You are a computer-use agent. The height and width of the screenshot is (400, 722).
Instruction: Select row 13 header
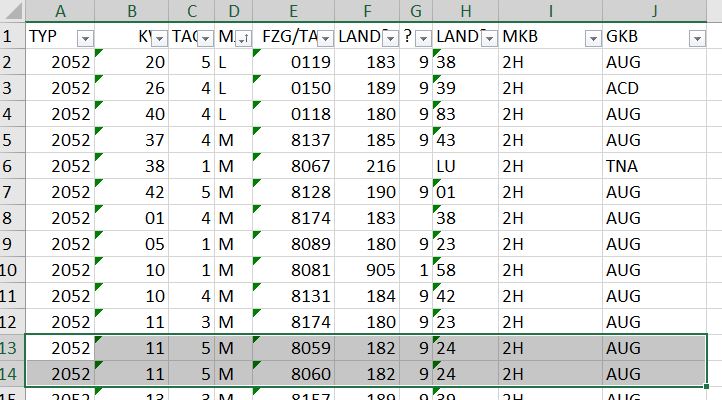12,347
